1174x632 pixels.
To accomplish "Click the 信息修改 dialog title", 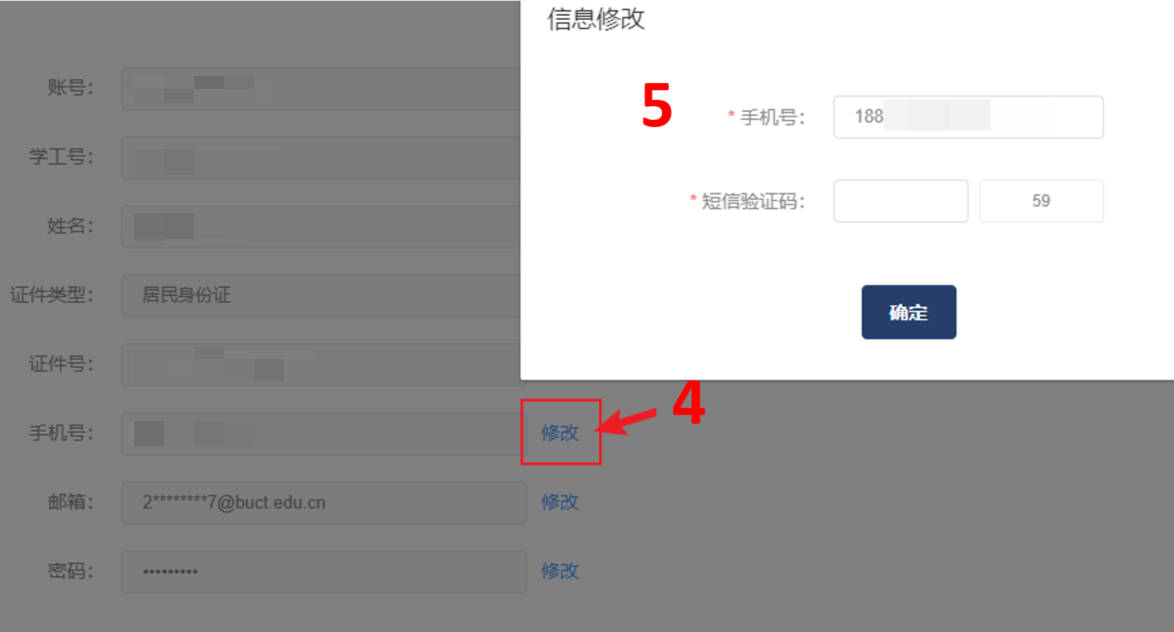I will pos(596,19).
